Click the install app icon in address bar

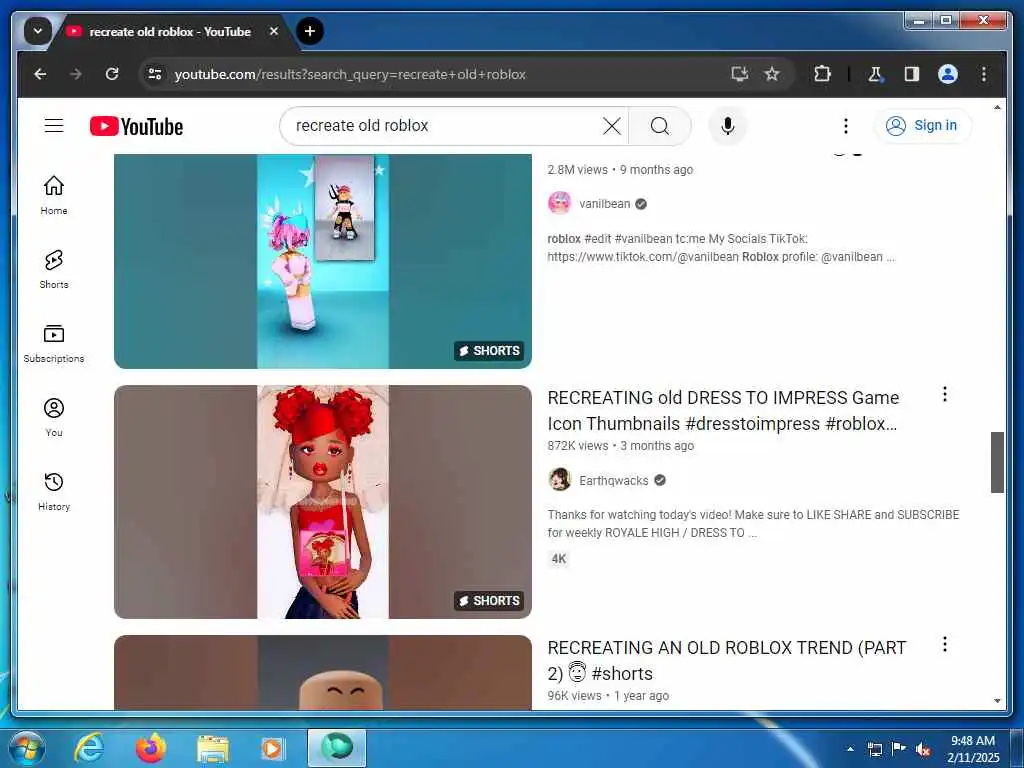(739, 74)
